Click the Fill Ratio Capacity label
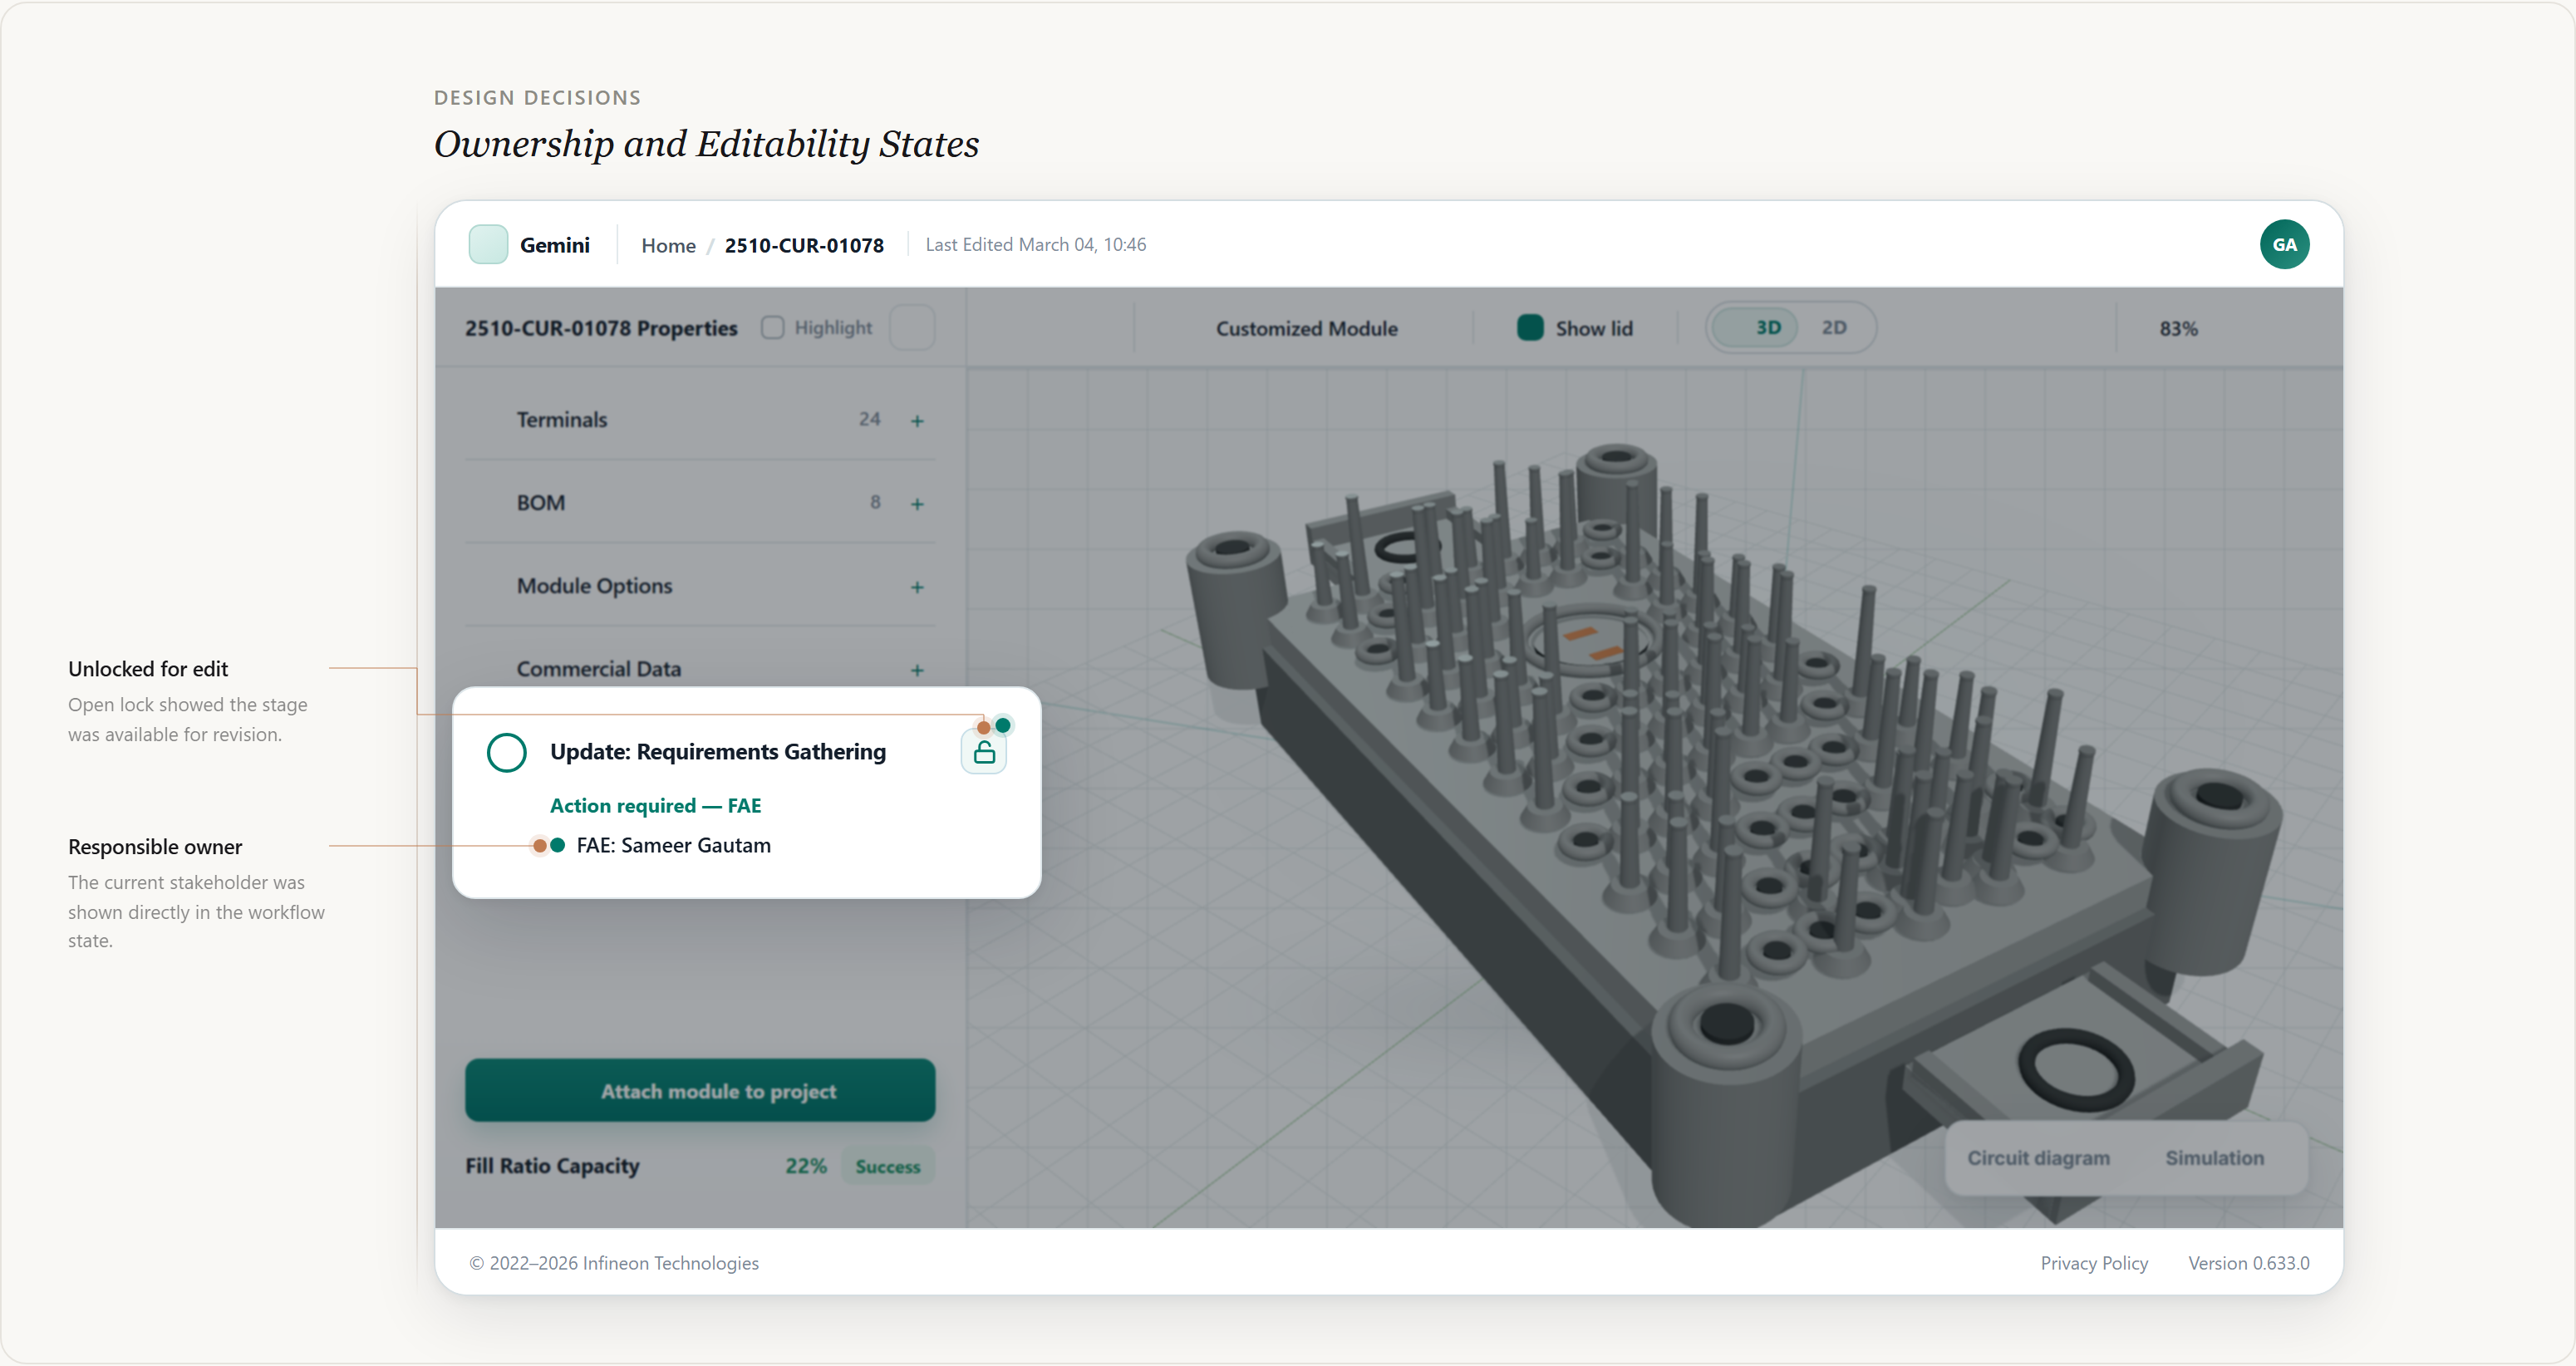2576x1366 pixels. (x=552, y=1166)
